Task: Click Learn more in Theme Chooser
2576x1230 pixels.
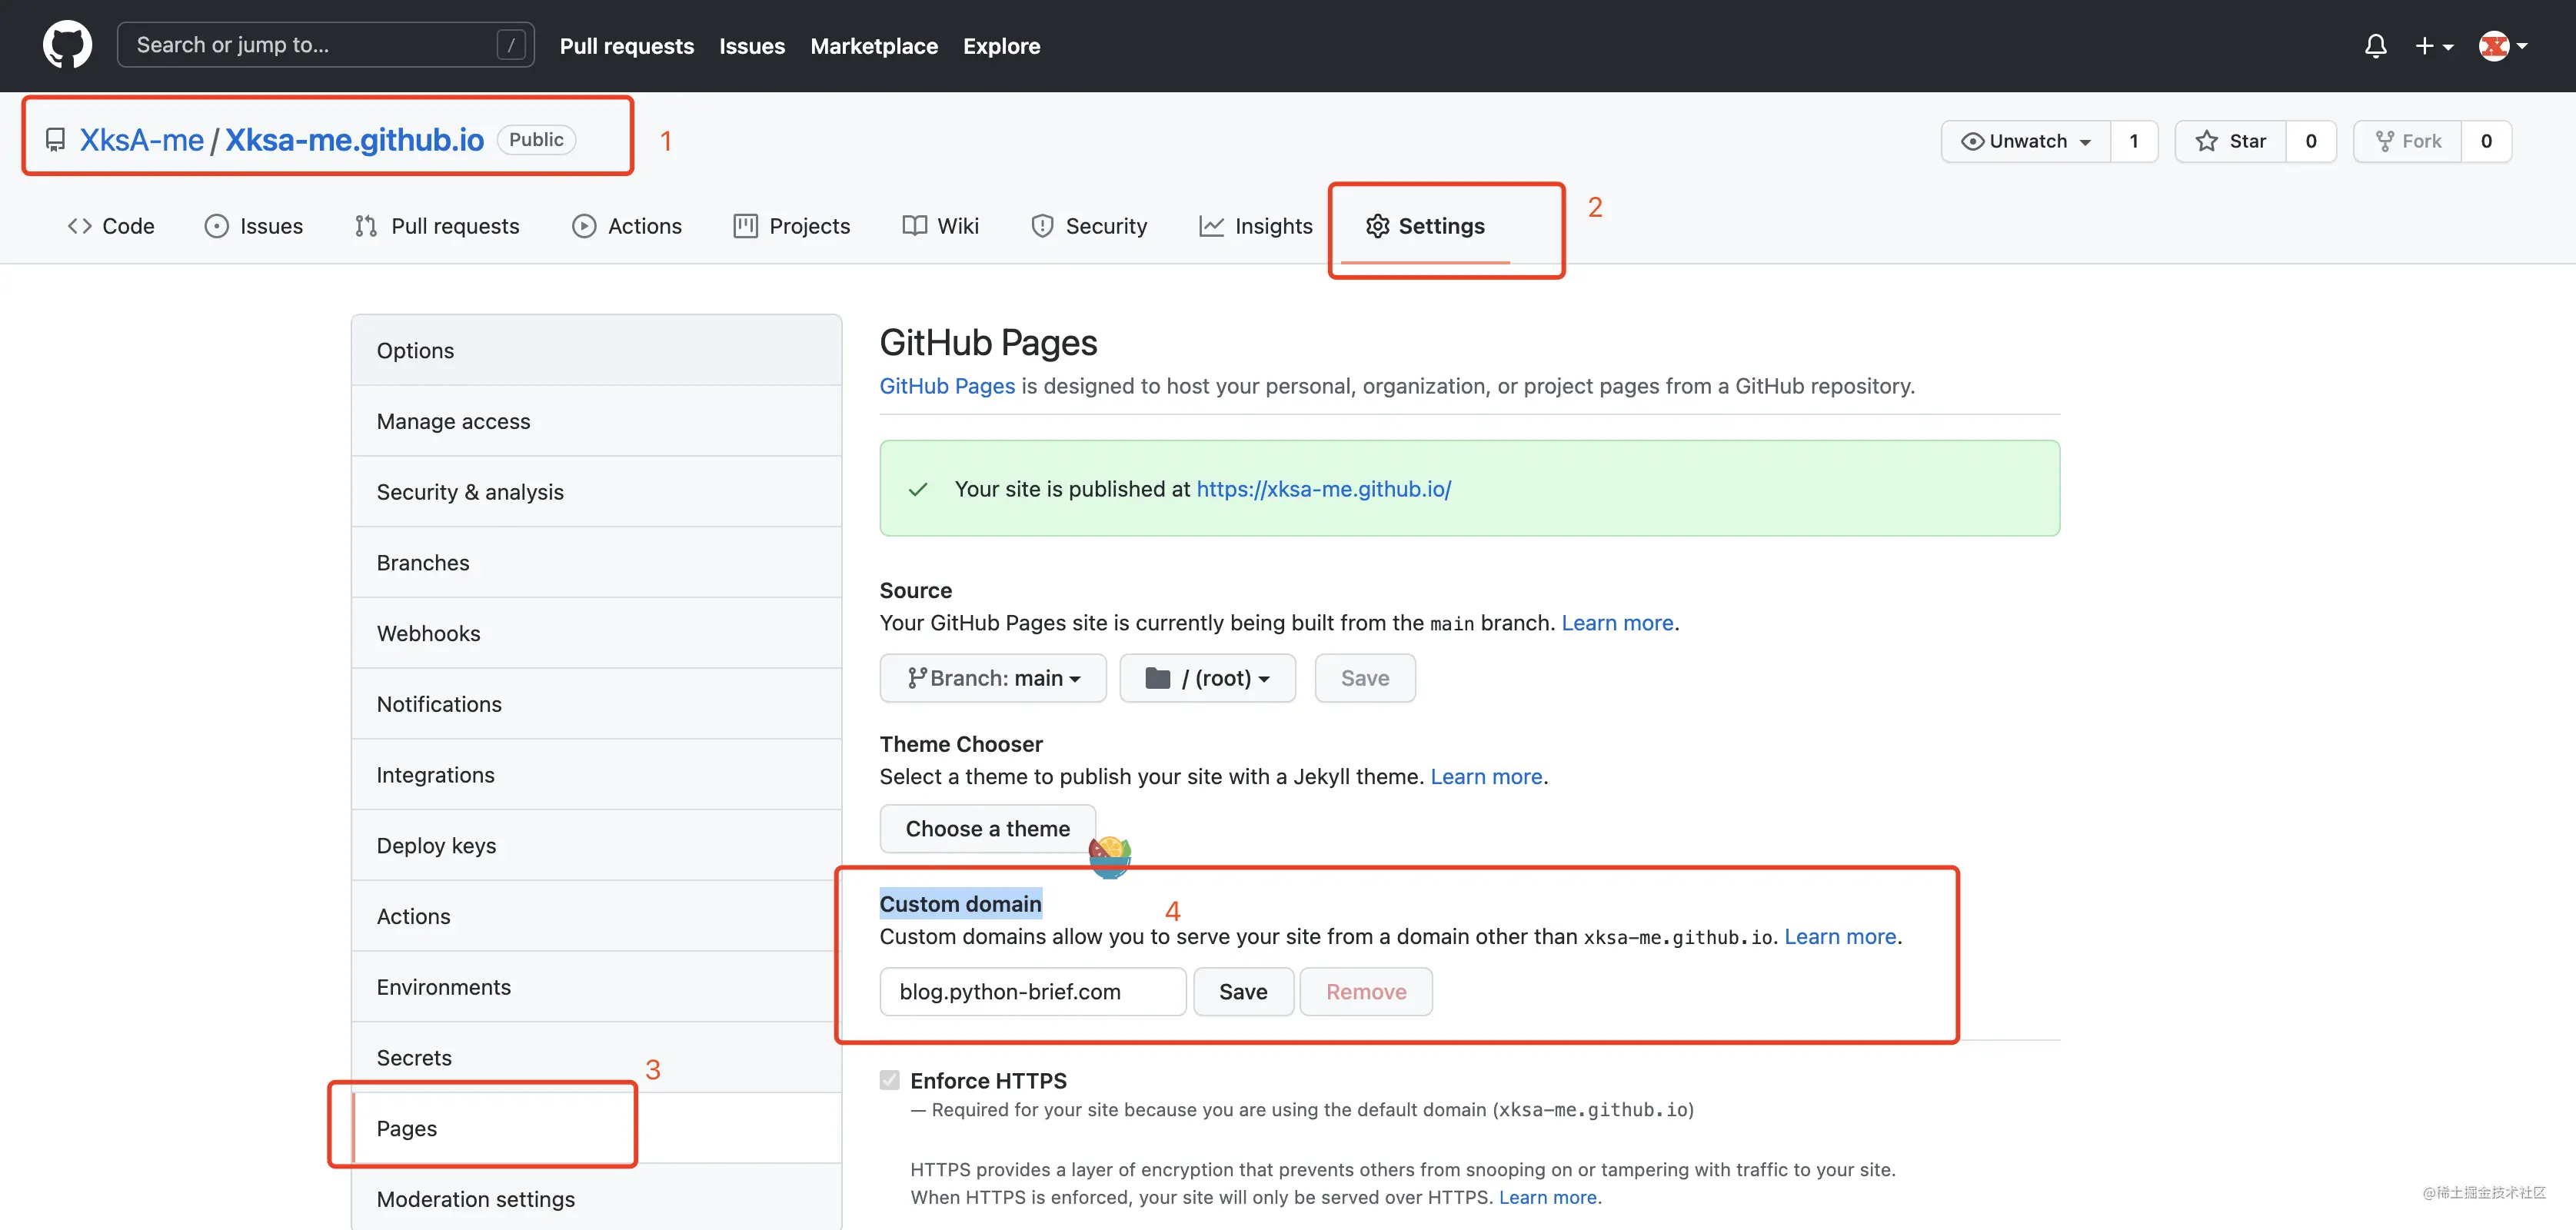Action: click(x=1486, y=777)
